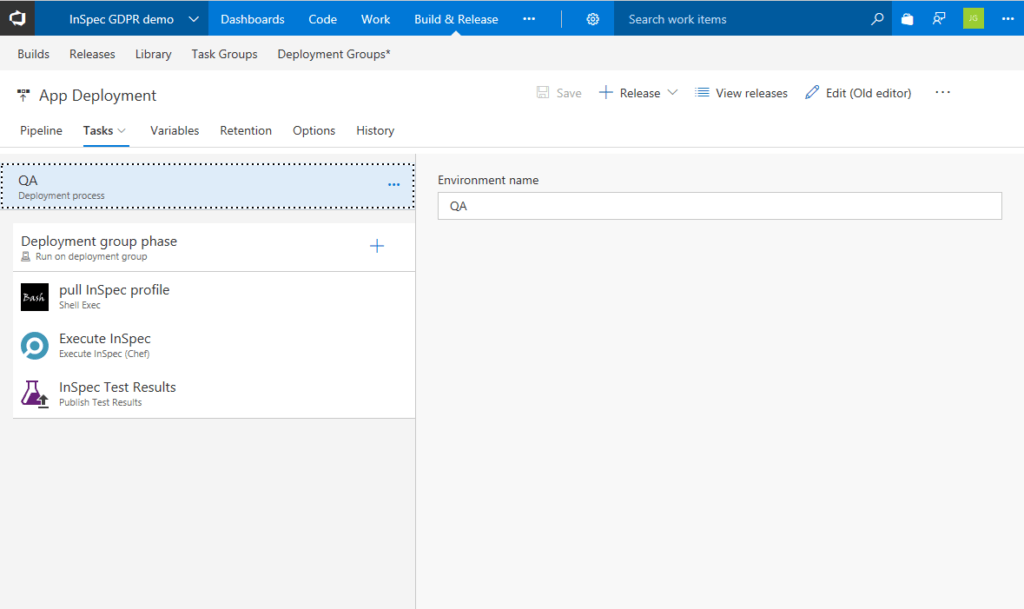Viewport: 1024px width, 609px height.
Task: Click the search magnifier icon
Action: point(877,19)
